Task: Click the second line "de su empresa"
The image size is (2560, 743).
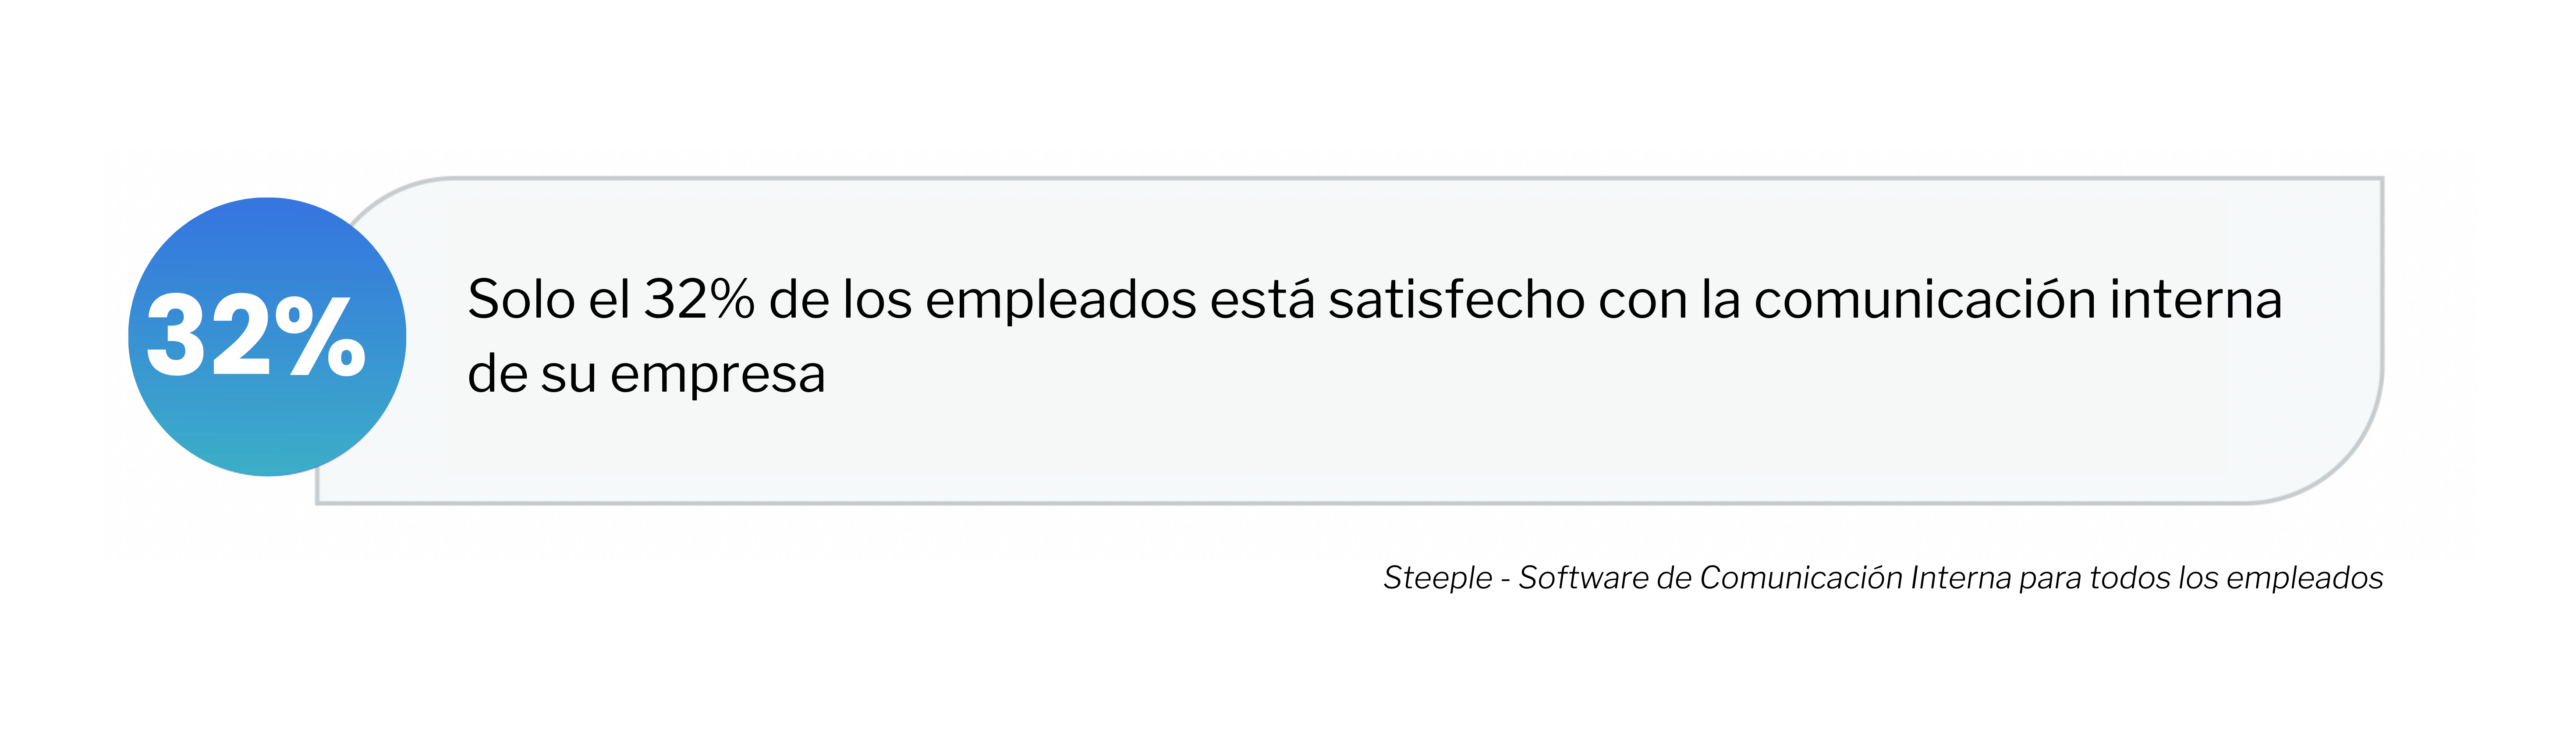Action: (646, 375)
